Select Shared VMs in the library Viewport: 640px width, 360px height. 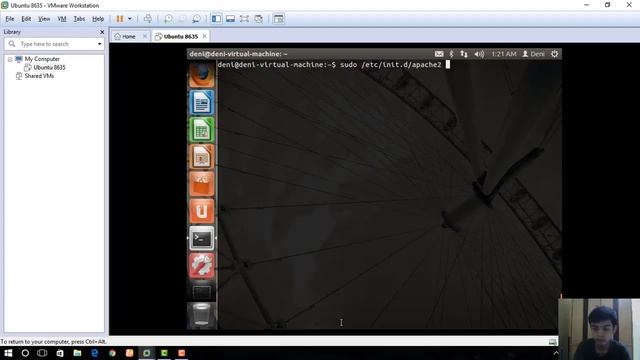[39, 76]
